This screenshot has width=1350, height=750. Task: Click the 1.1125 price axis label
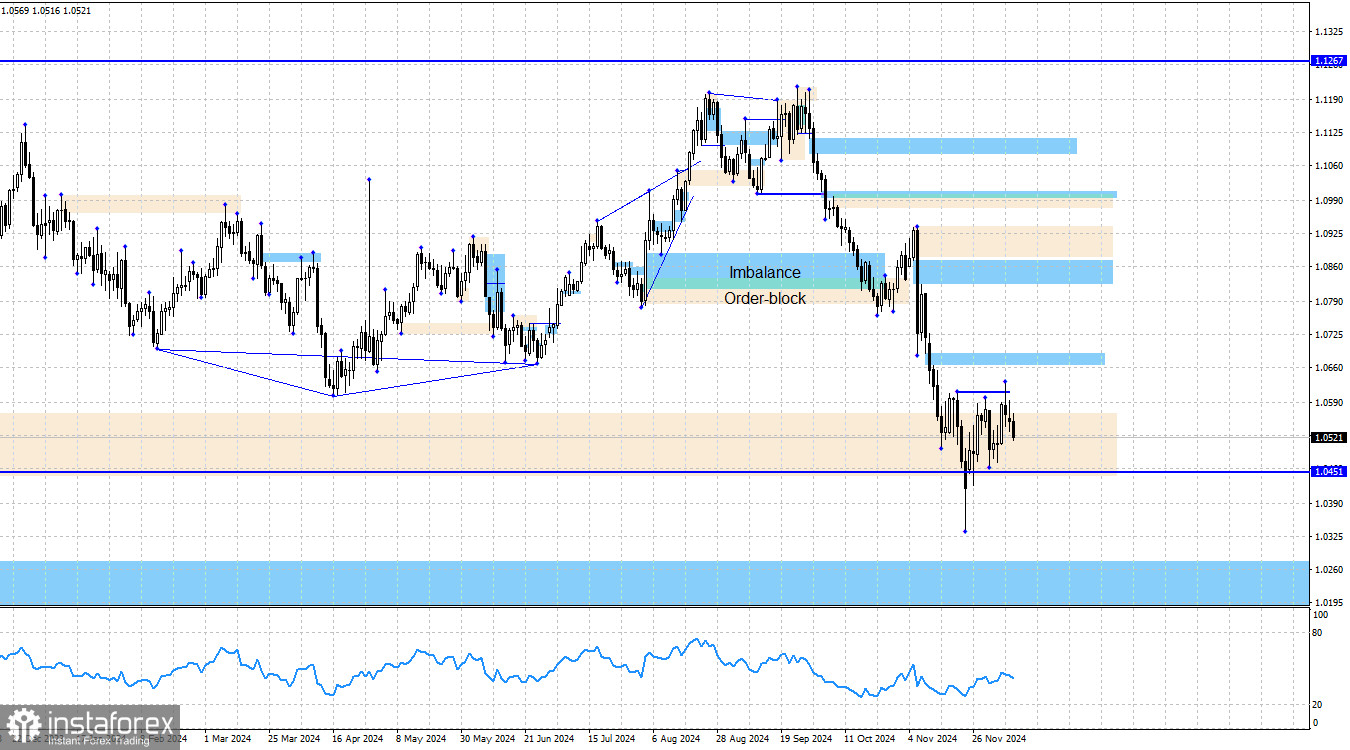point(1330,133)
